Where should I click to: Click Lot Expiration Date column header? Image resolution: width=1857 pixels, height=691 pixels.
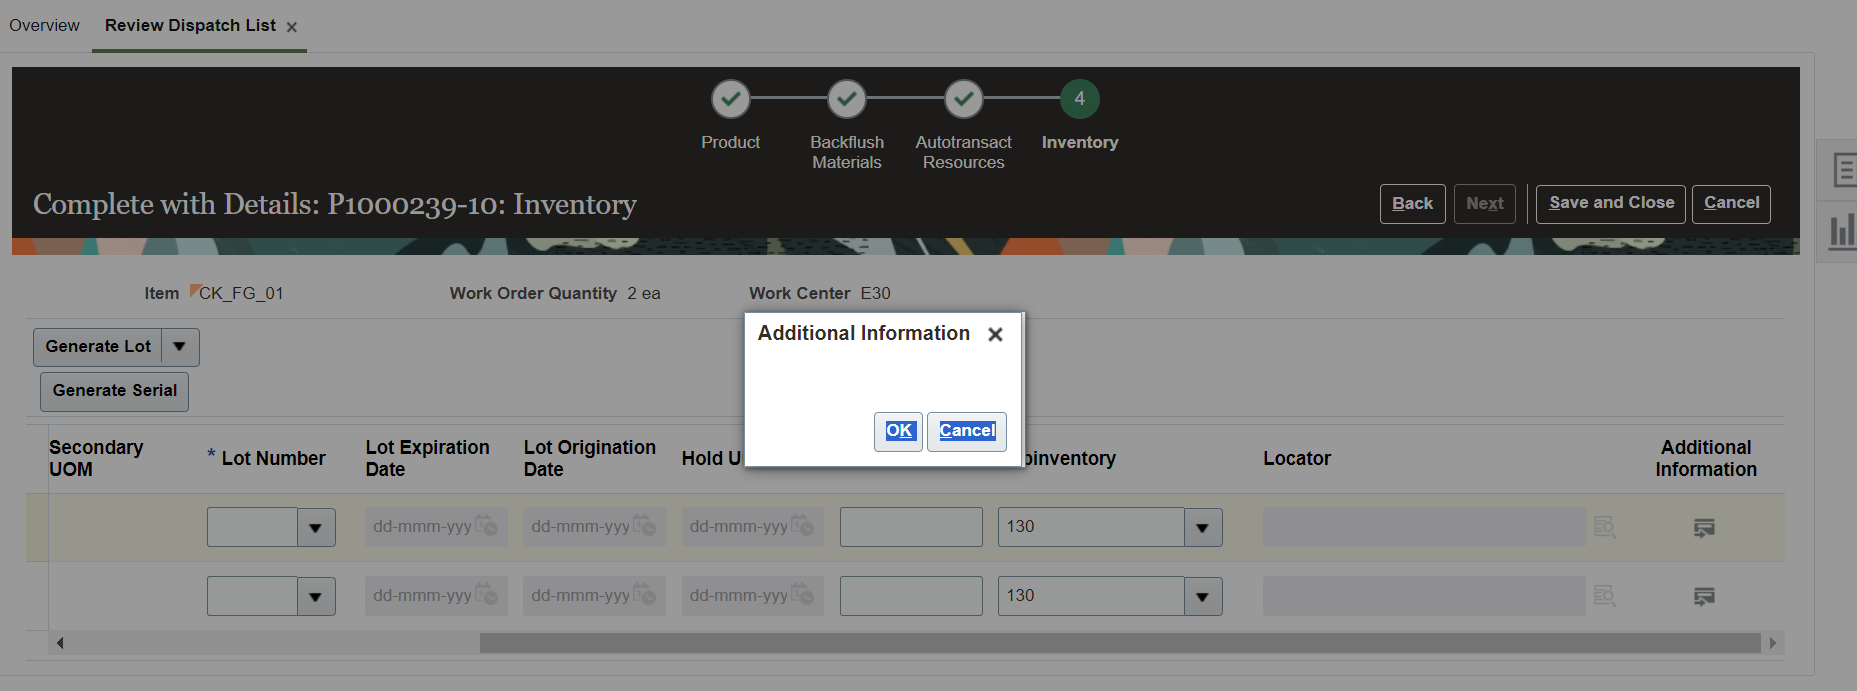[427, 459]
